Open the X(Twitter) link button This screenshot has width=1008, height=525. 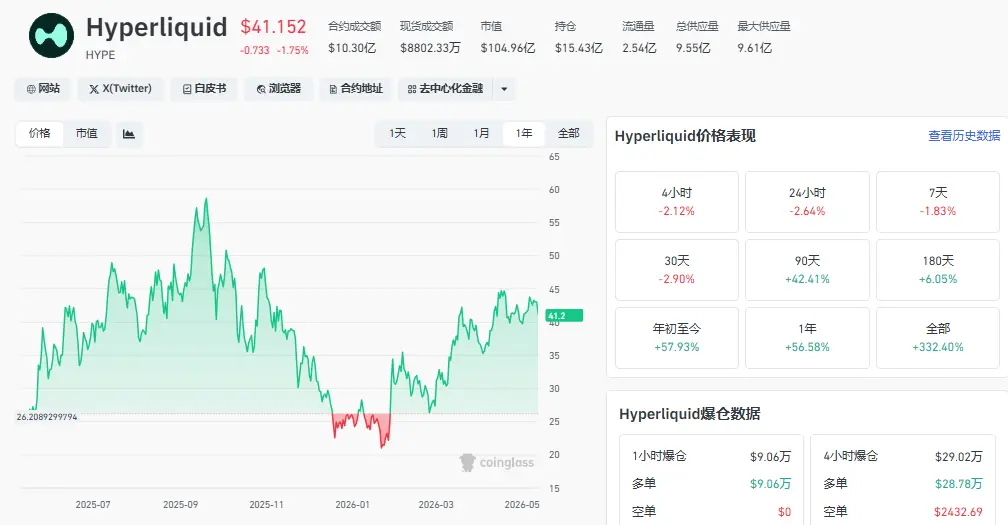(x=121, y=89)
